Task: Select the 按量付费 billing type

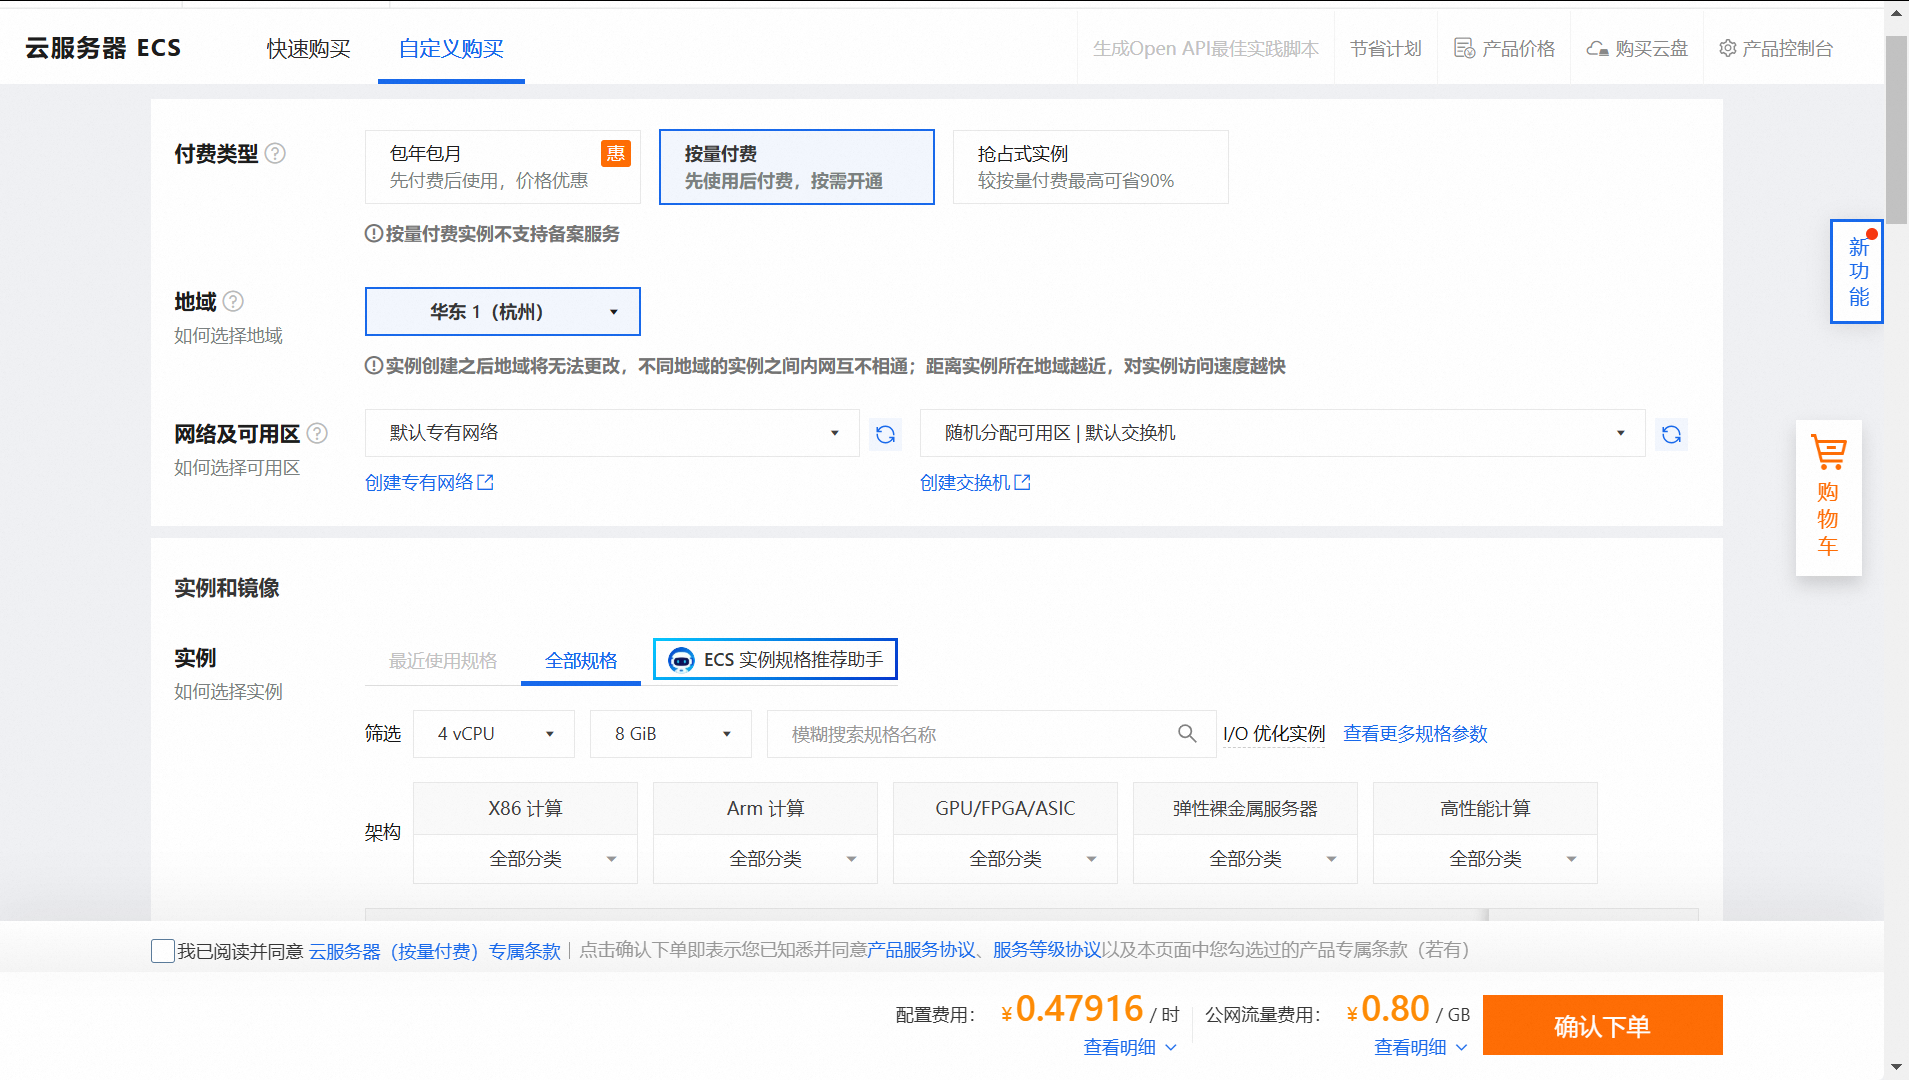Action: pos(796,167)
